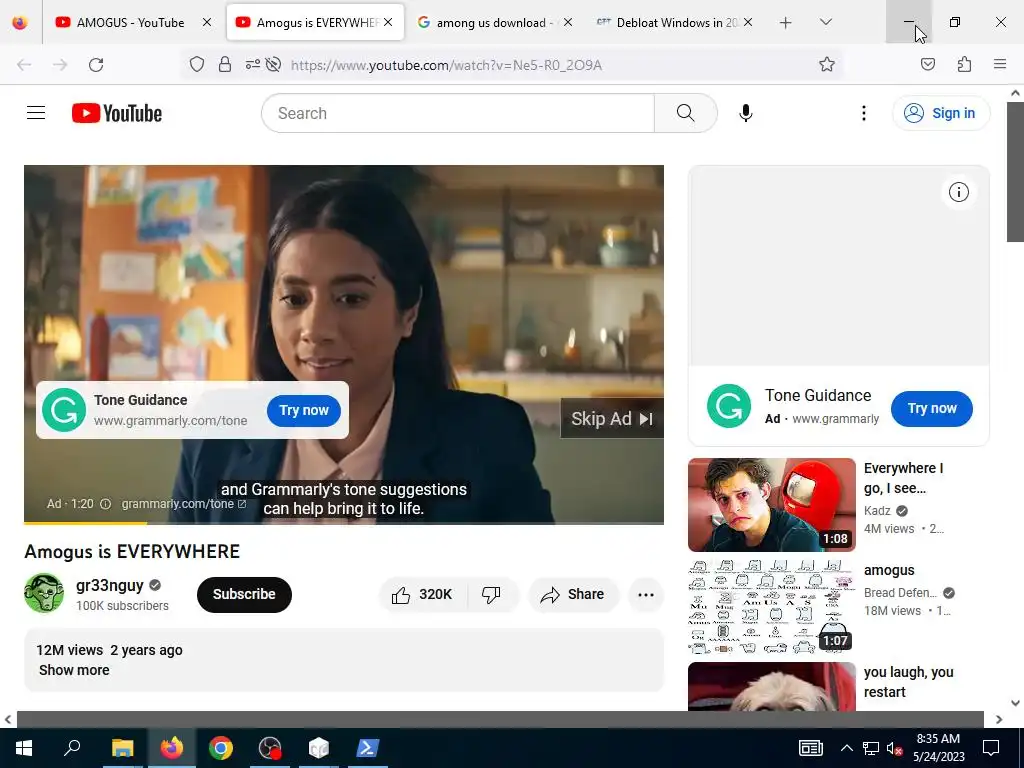Click the autoplay blocked icon in address bar
1024x768 pixels.
[273, 64]
